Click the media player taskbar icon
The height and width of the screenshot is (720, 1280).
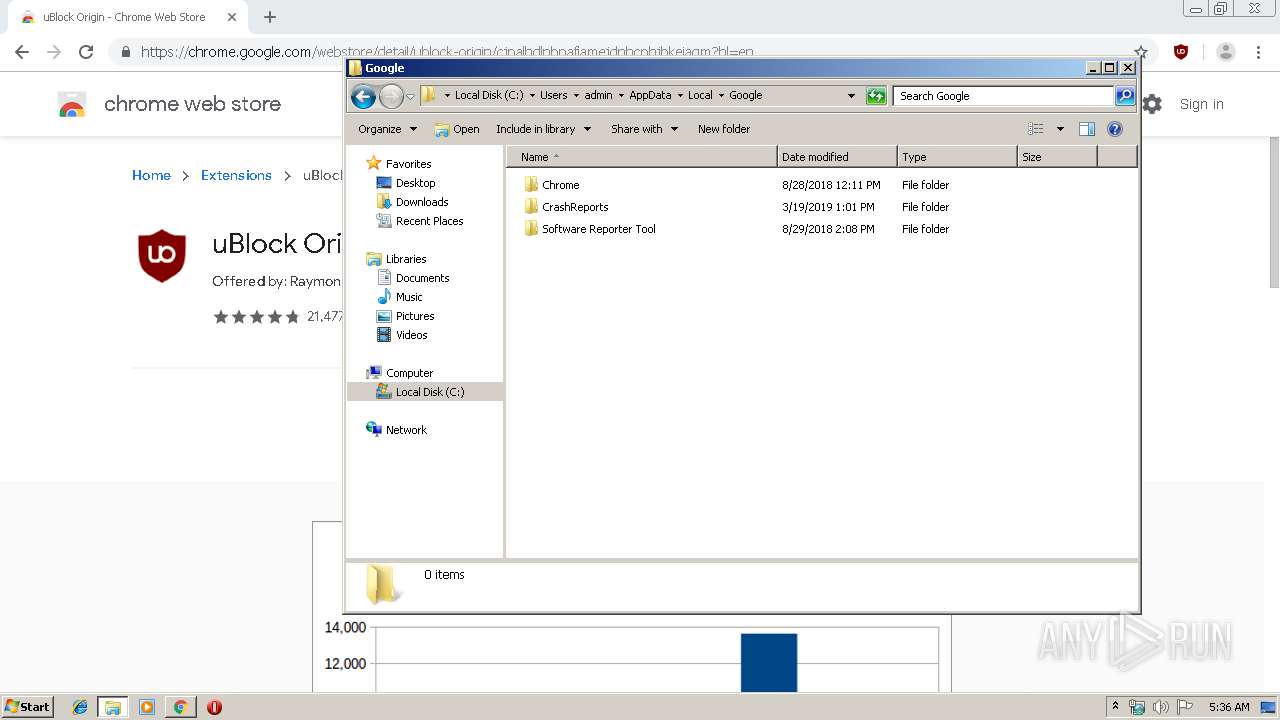tap(147, 707)
